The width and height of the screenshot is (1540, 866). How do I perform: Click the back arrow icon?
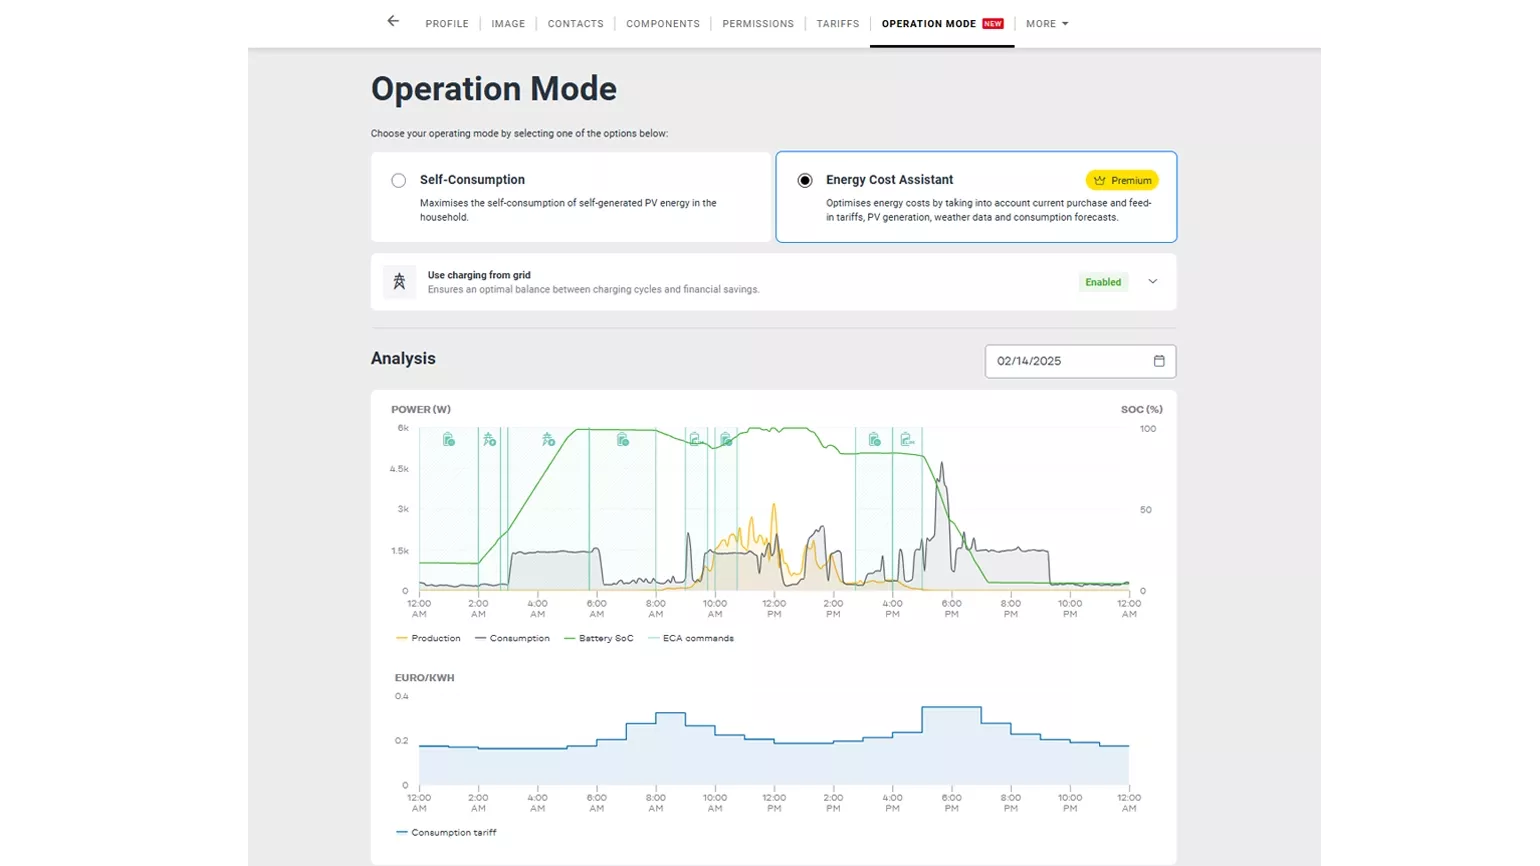coord(393,21)
